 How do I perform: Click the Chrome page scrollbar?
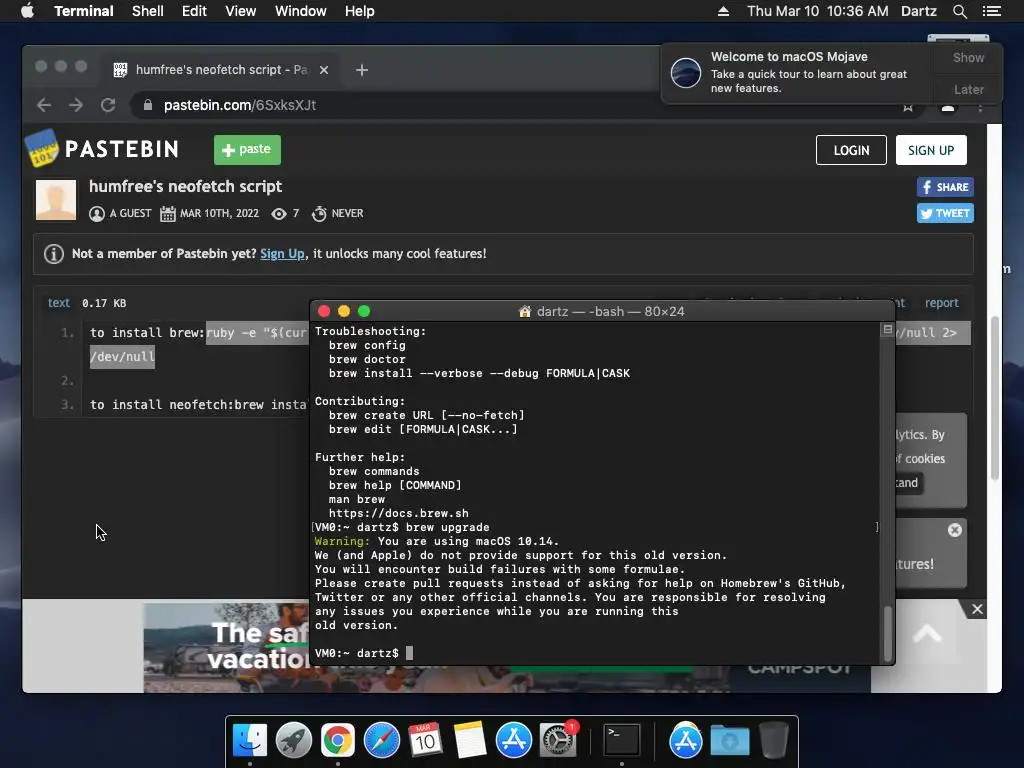click(x=994, y=398)
